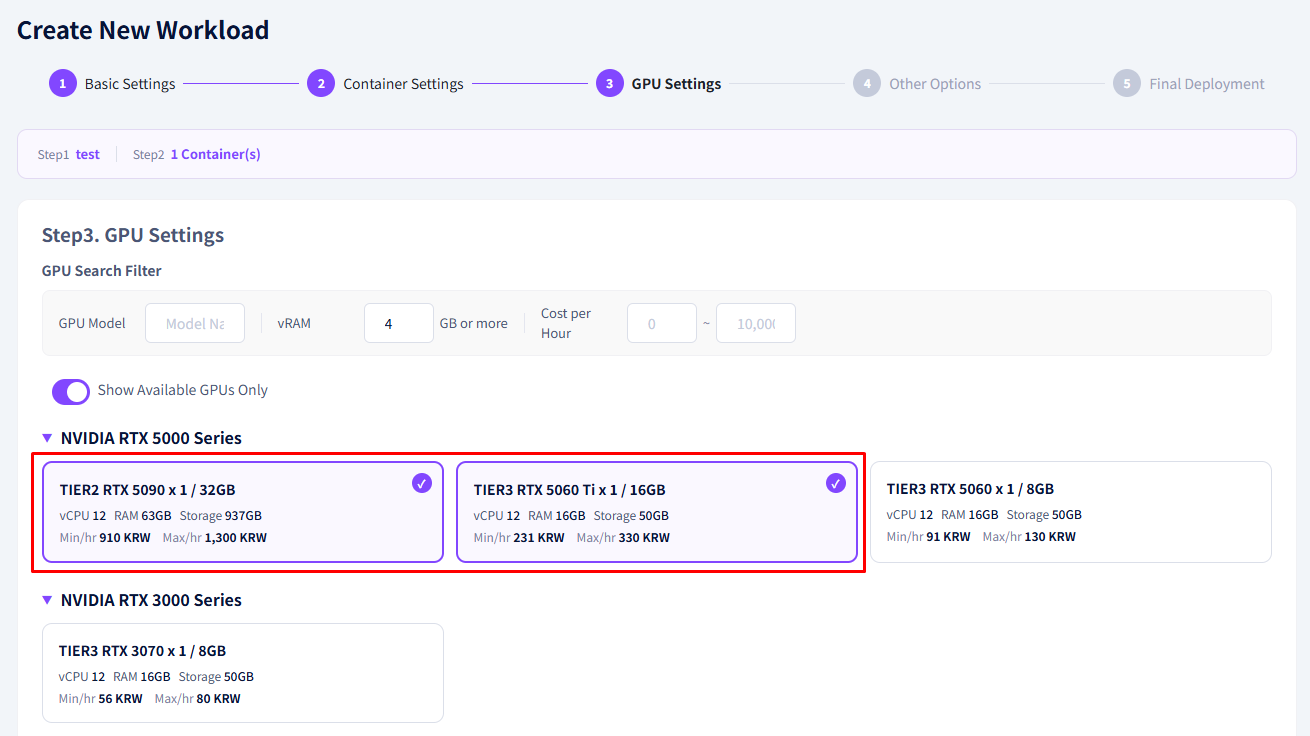Open the Other Options step
Screen dimensions: 1310x736
click(935, 84)
